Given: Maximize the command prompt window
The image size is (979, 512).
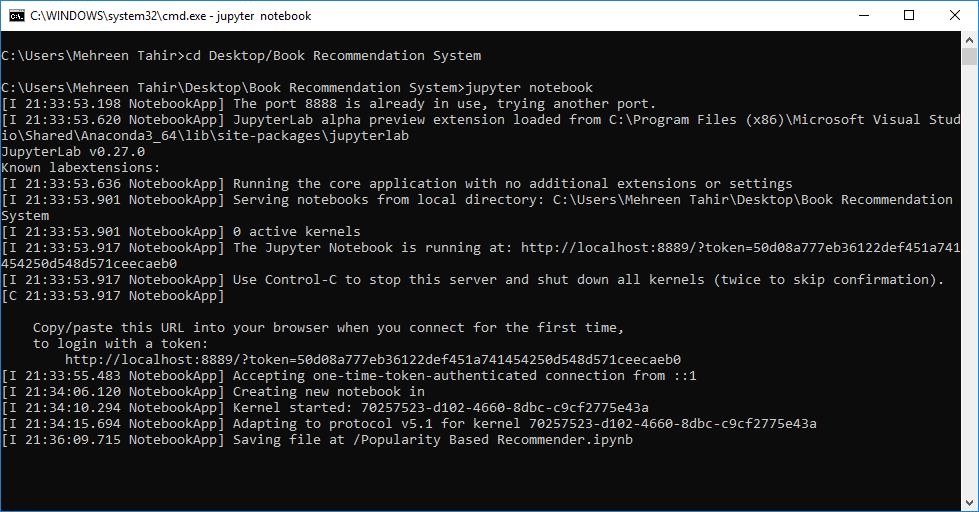Looking at the screenshot, I should 909,16.
